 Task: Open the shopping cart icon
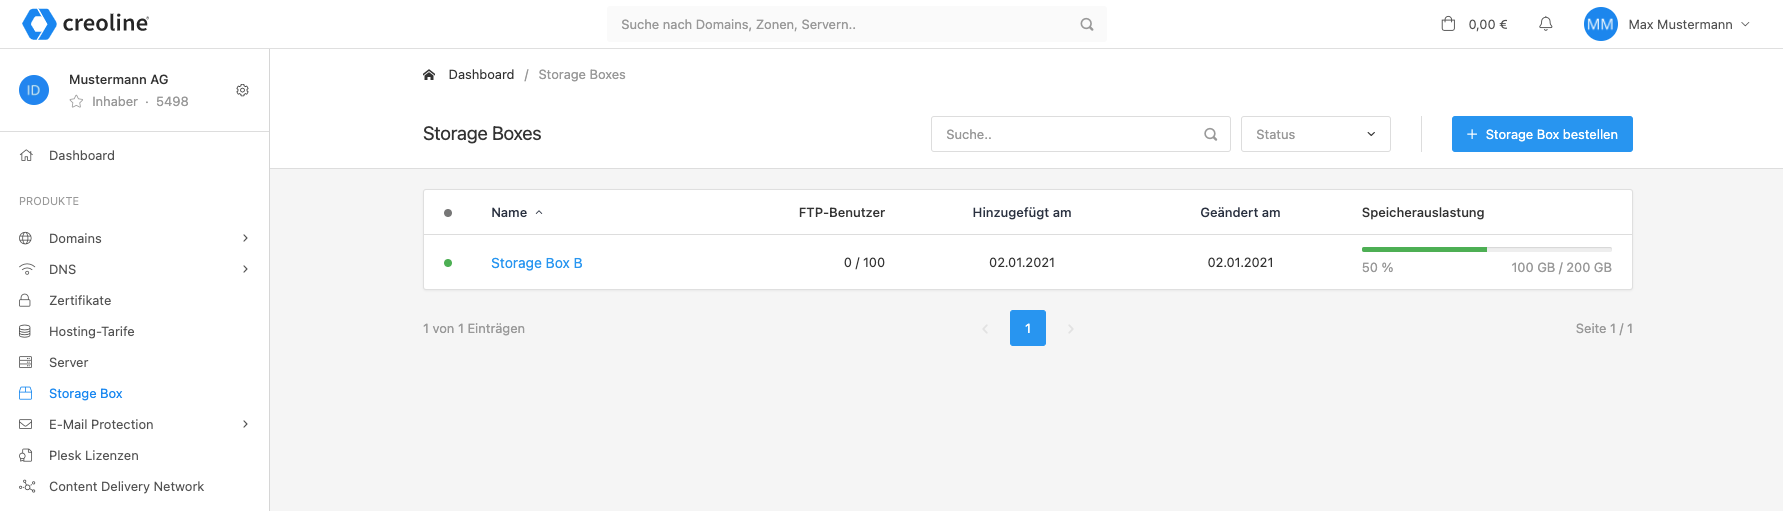click(1447, 24)
